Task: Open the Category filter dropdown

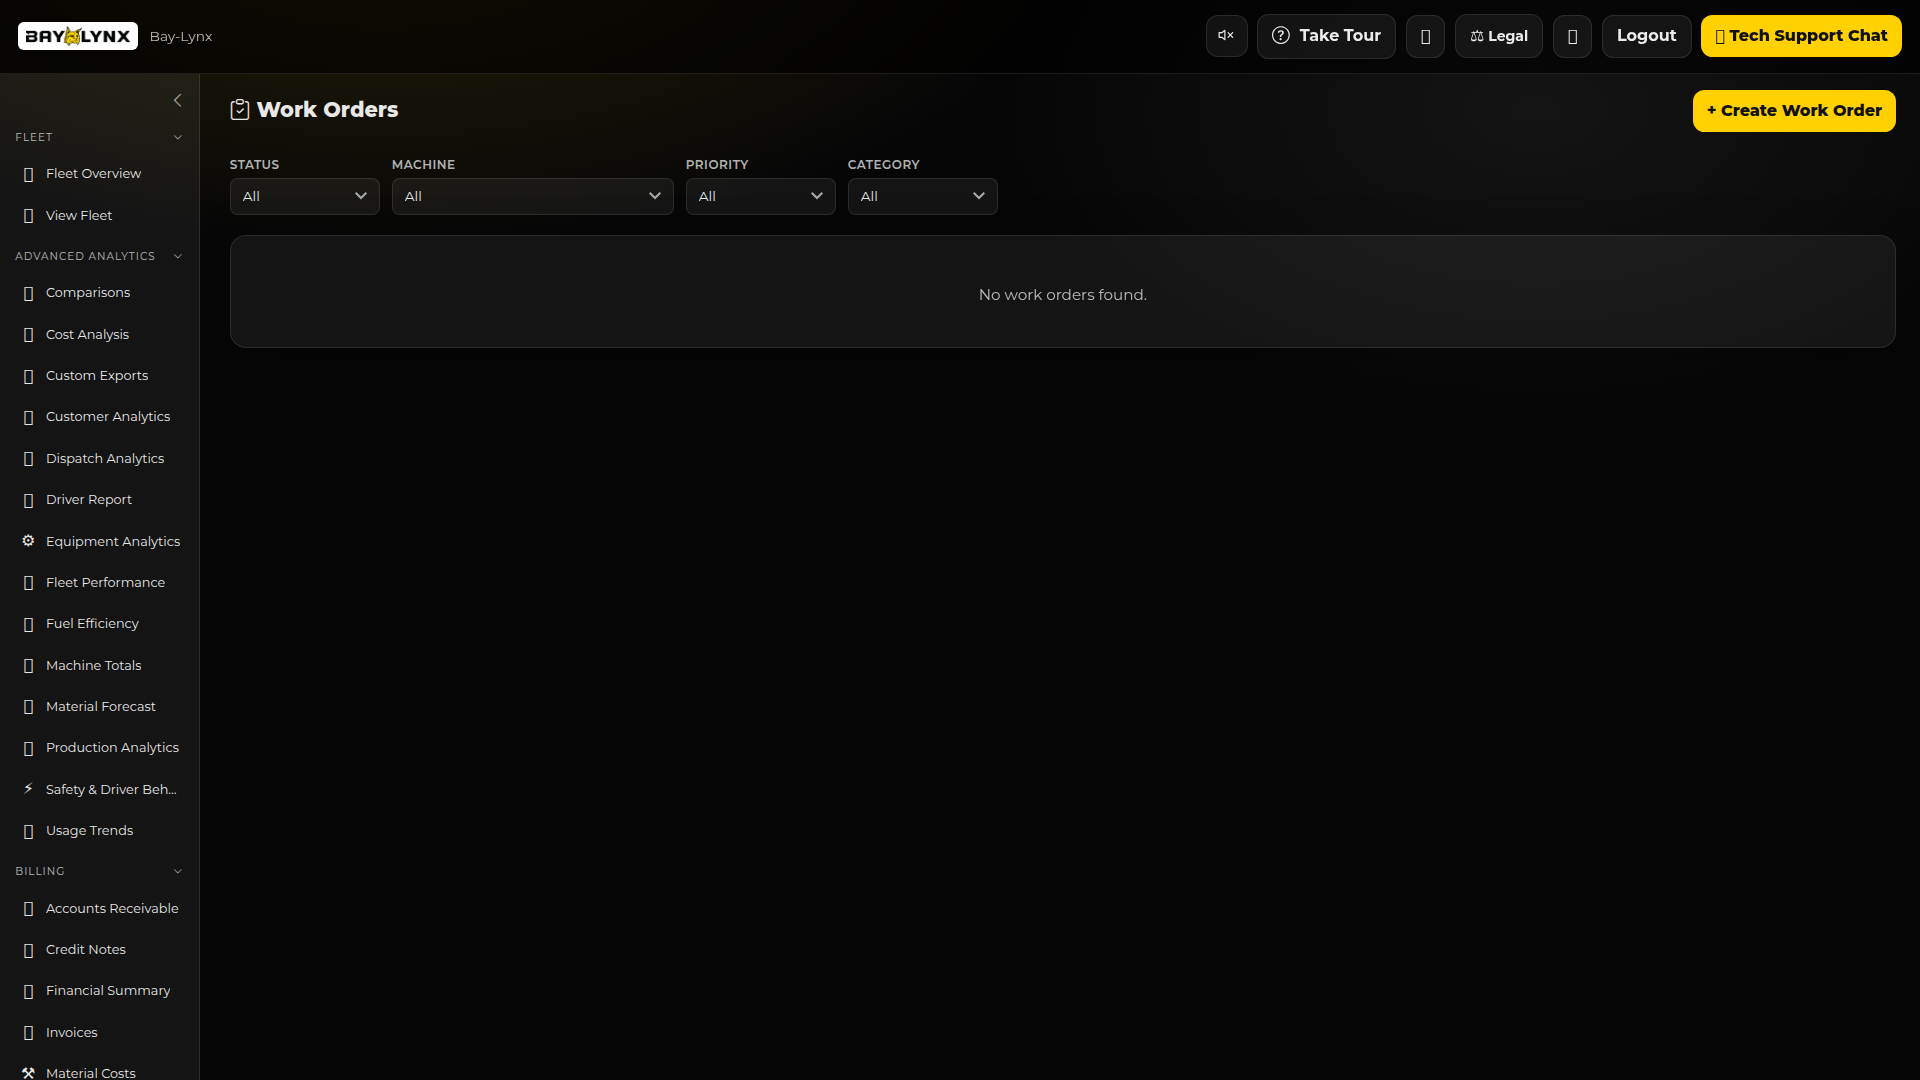Action: (x=922, y=196)
